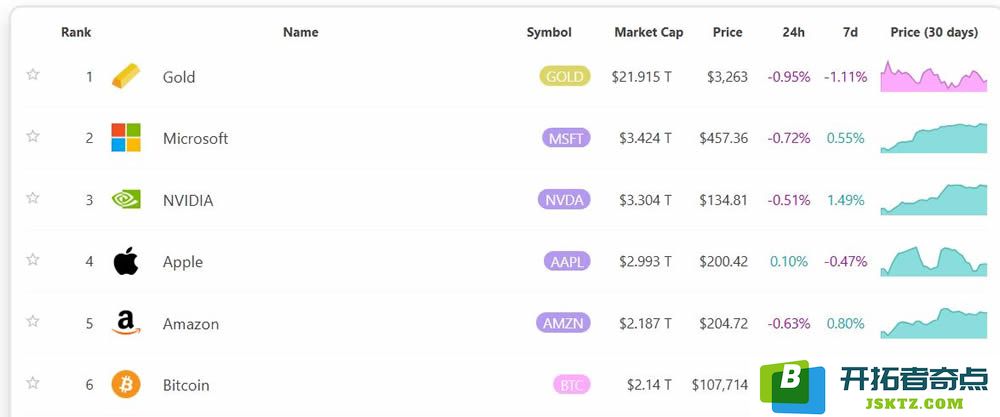This screenshot has height=417, width=1000.
Task: Click the yellow GOLD symbol badge
Action: click(565, 77)
